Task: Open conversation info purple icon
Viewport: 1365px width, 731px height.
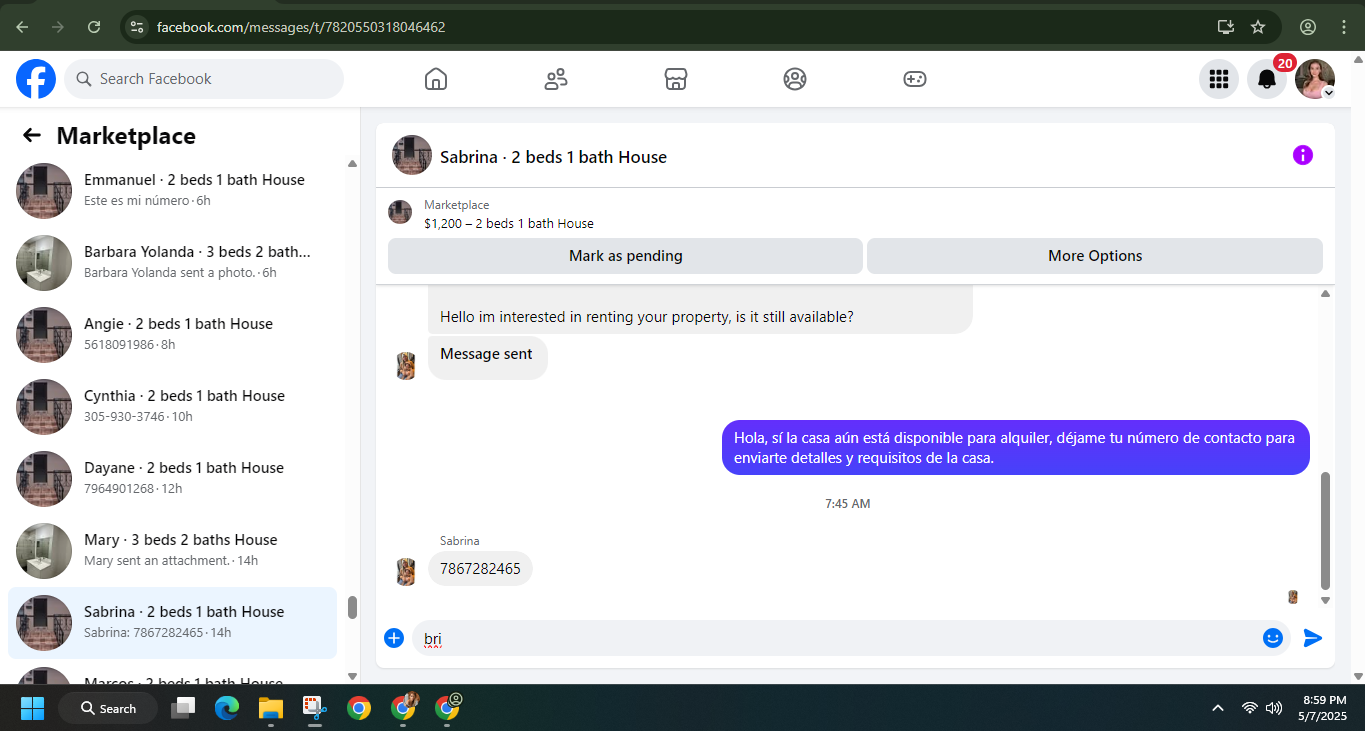Action: (1303, 155)
